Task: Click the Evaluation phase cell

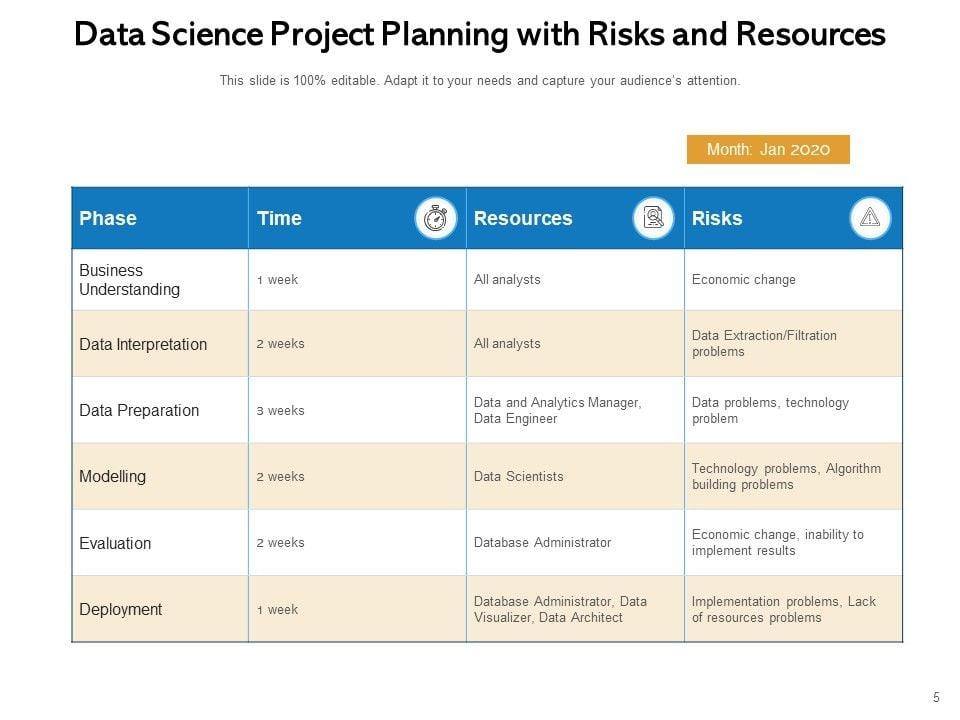Action: (x=116, y=543)
